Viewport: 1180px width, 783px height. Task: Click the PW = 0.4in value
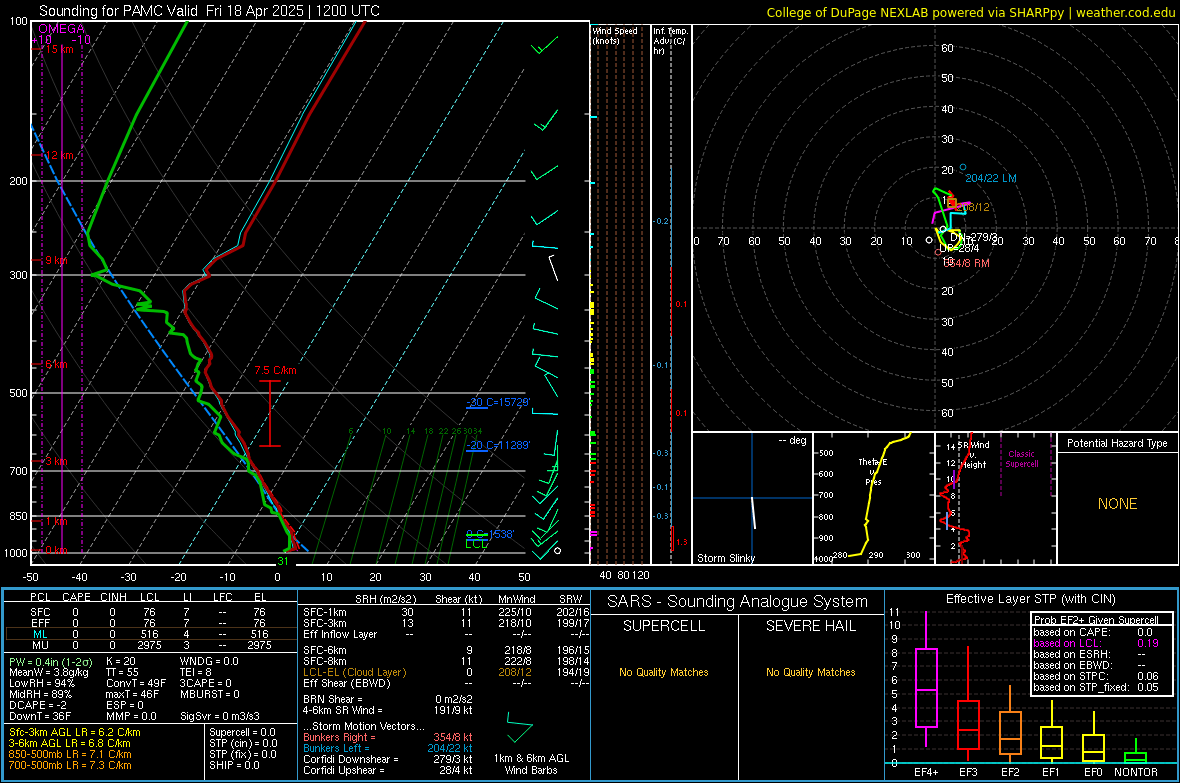click(x=50, y=661)
